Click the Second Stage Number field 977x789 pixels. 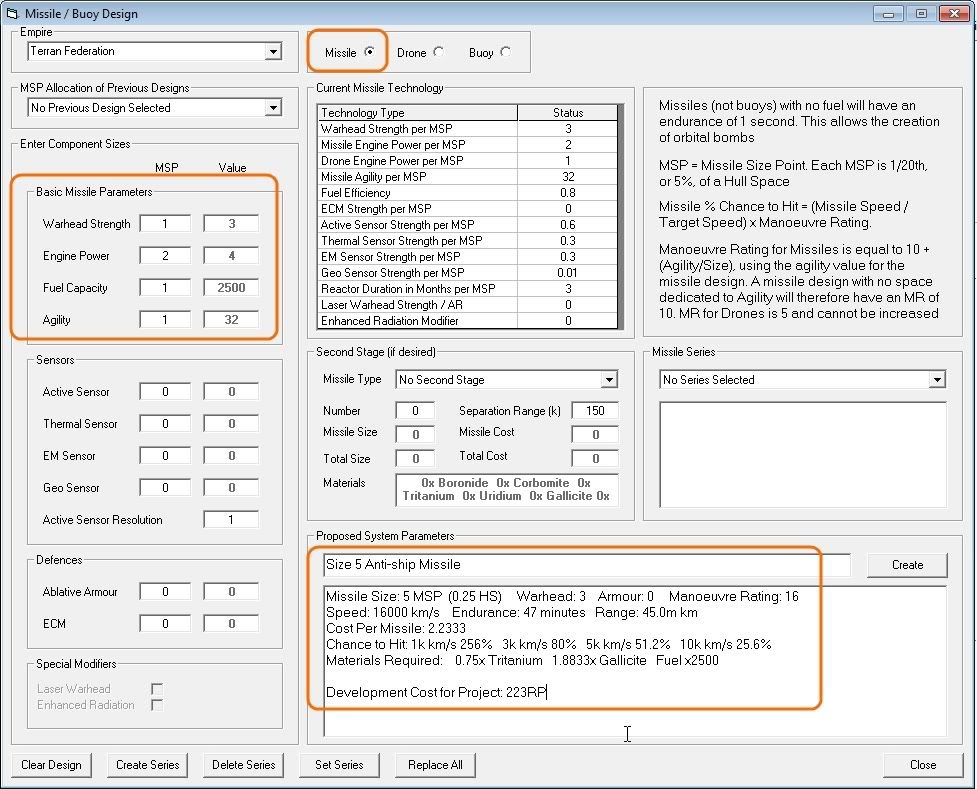415,411
